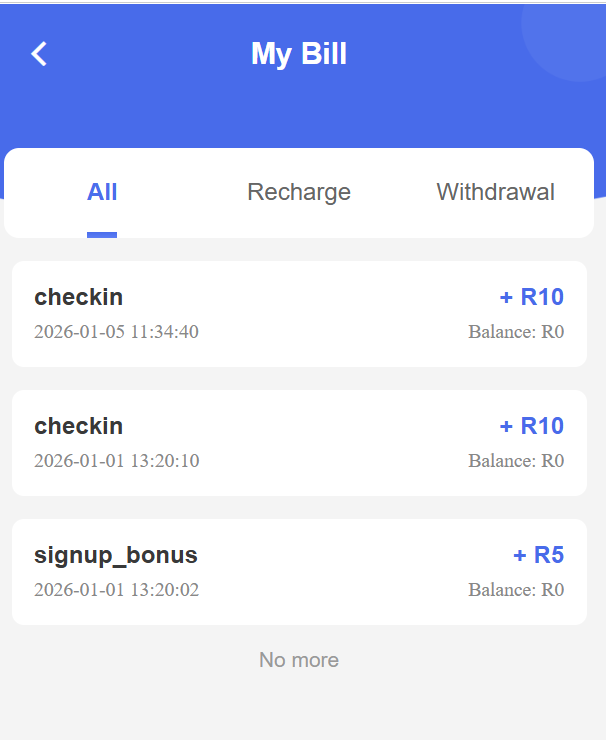Click the blue underline beneath the All tab
The width and height of the screenshot is (606, 740).
point(102,235)
